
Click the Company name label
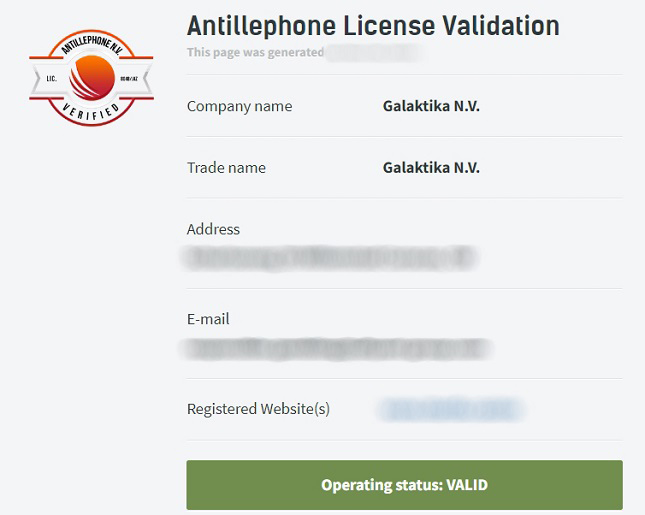click(x=239, y=106)
